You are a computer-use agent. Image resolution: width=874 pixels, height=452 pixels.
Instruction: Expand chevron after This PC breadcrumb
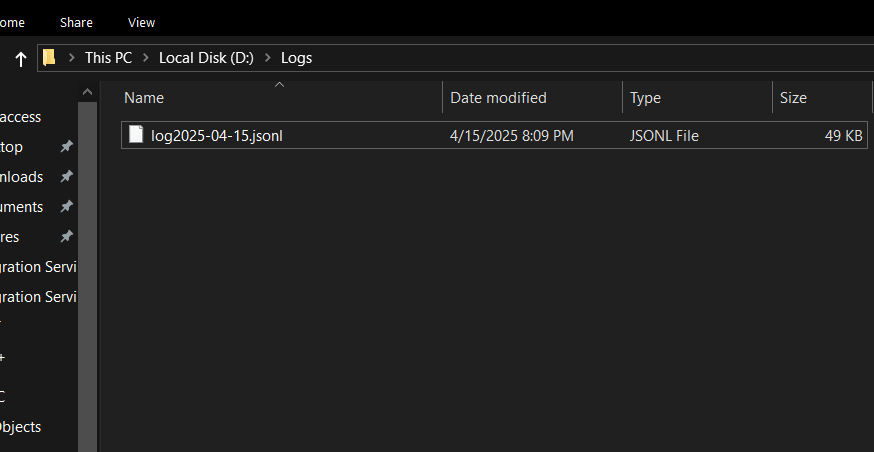(145, 58)
